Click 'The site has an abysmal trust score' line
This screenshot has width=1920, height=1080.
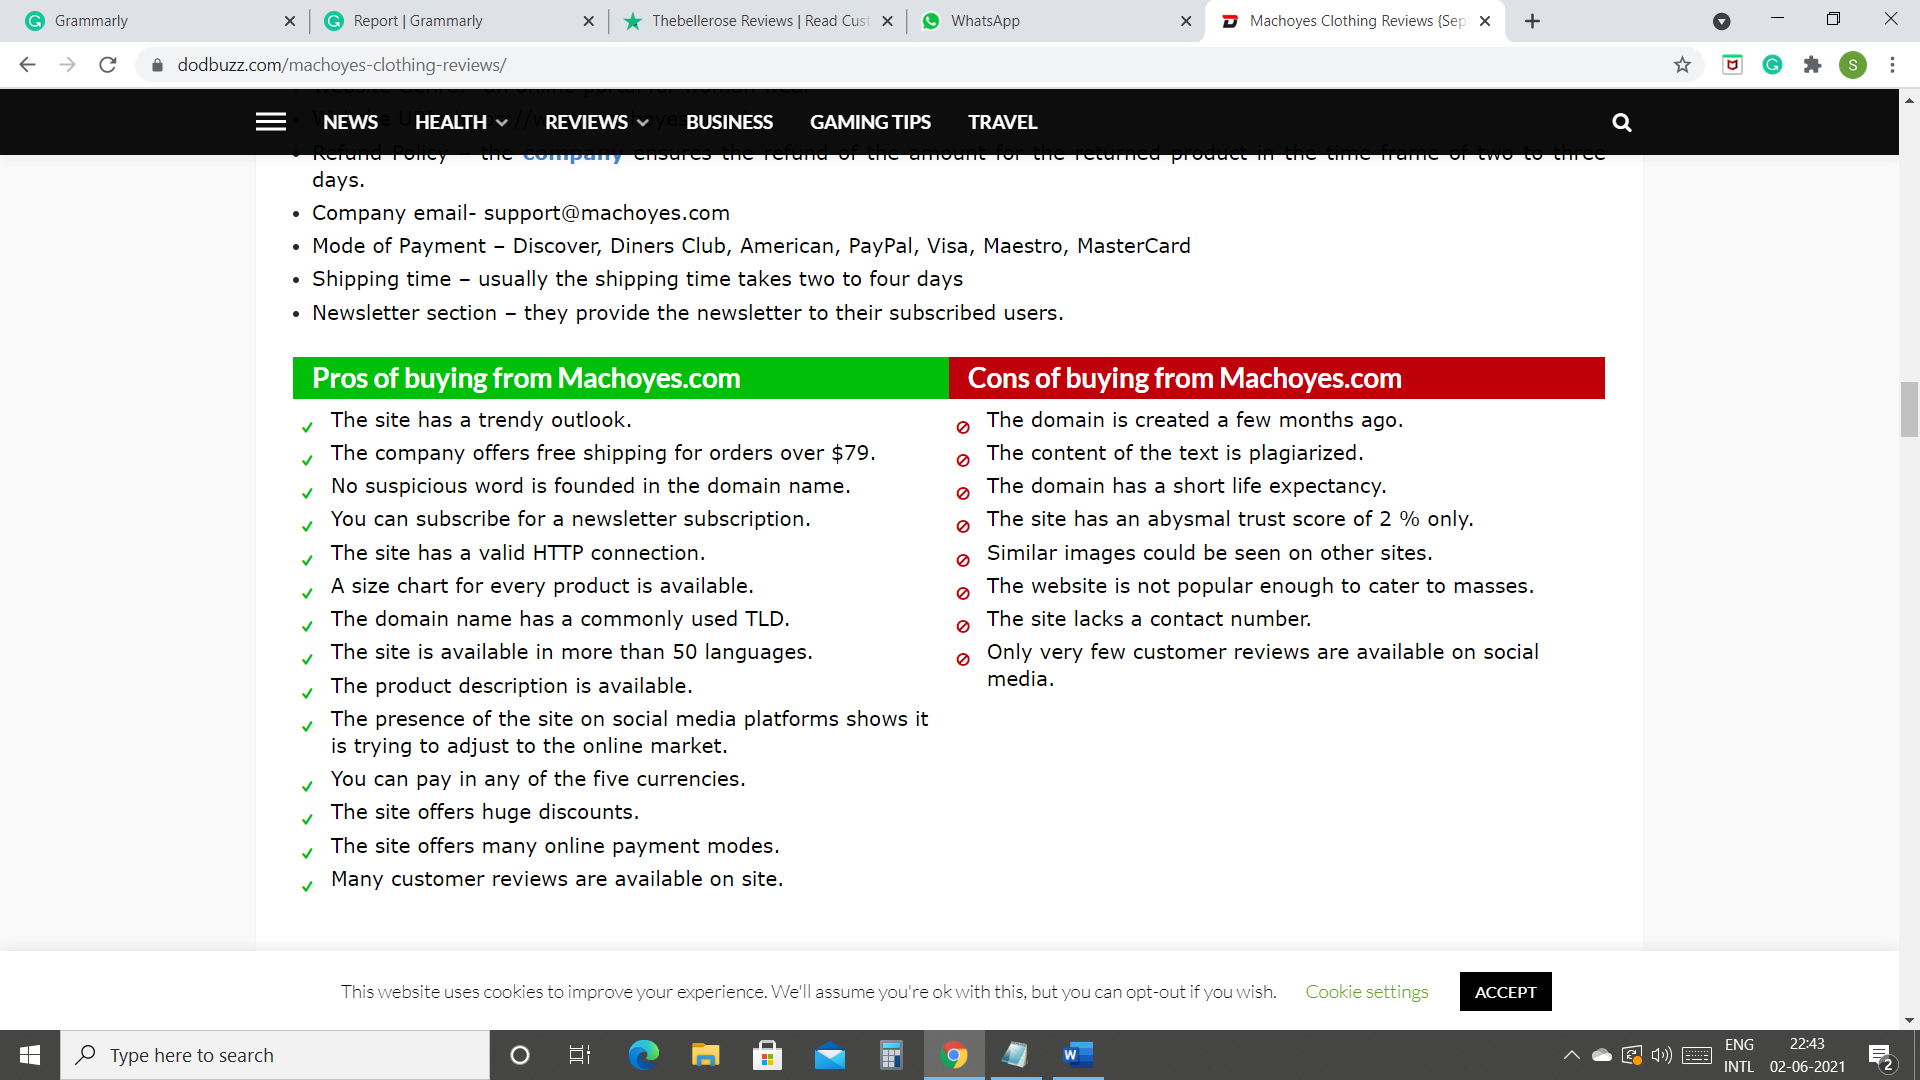click(1230, 519)
